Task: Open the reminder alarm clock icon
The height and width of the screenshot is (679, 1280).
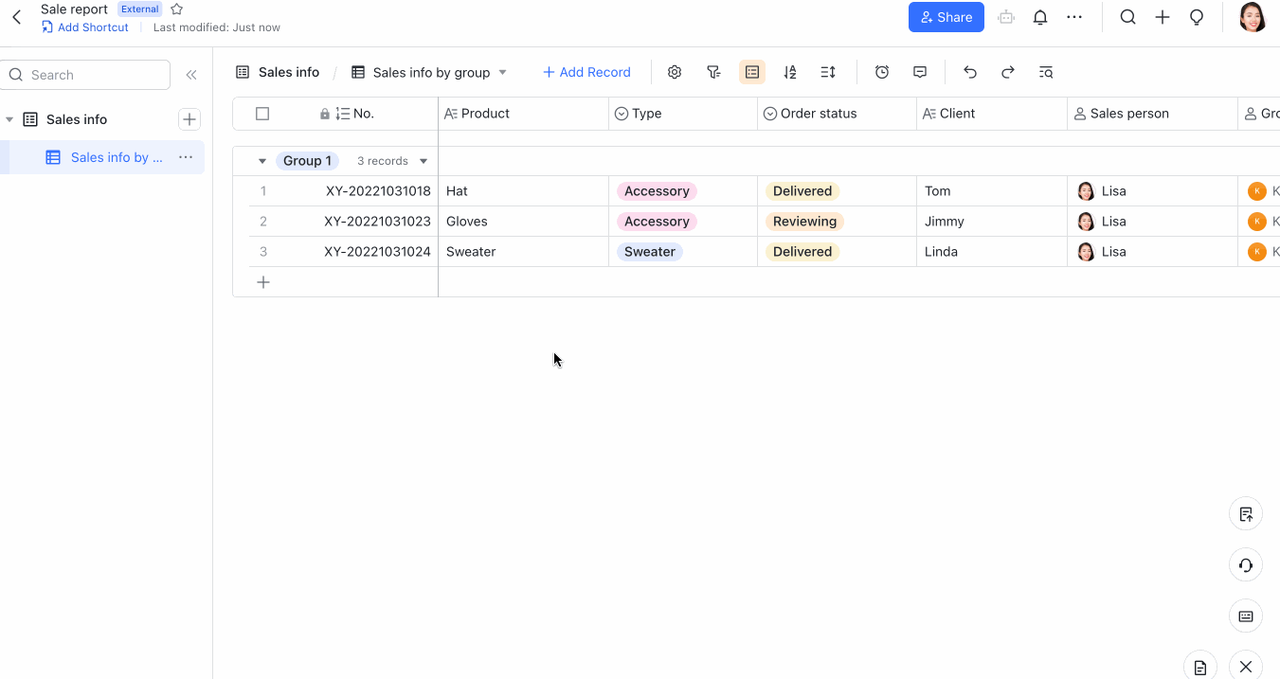Action: 882,72
